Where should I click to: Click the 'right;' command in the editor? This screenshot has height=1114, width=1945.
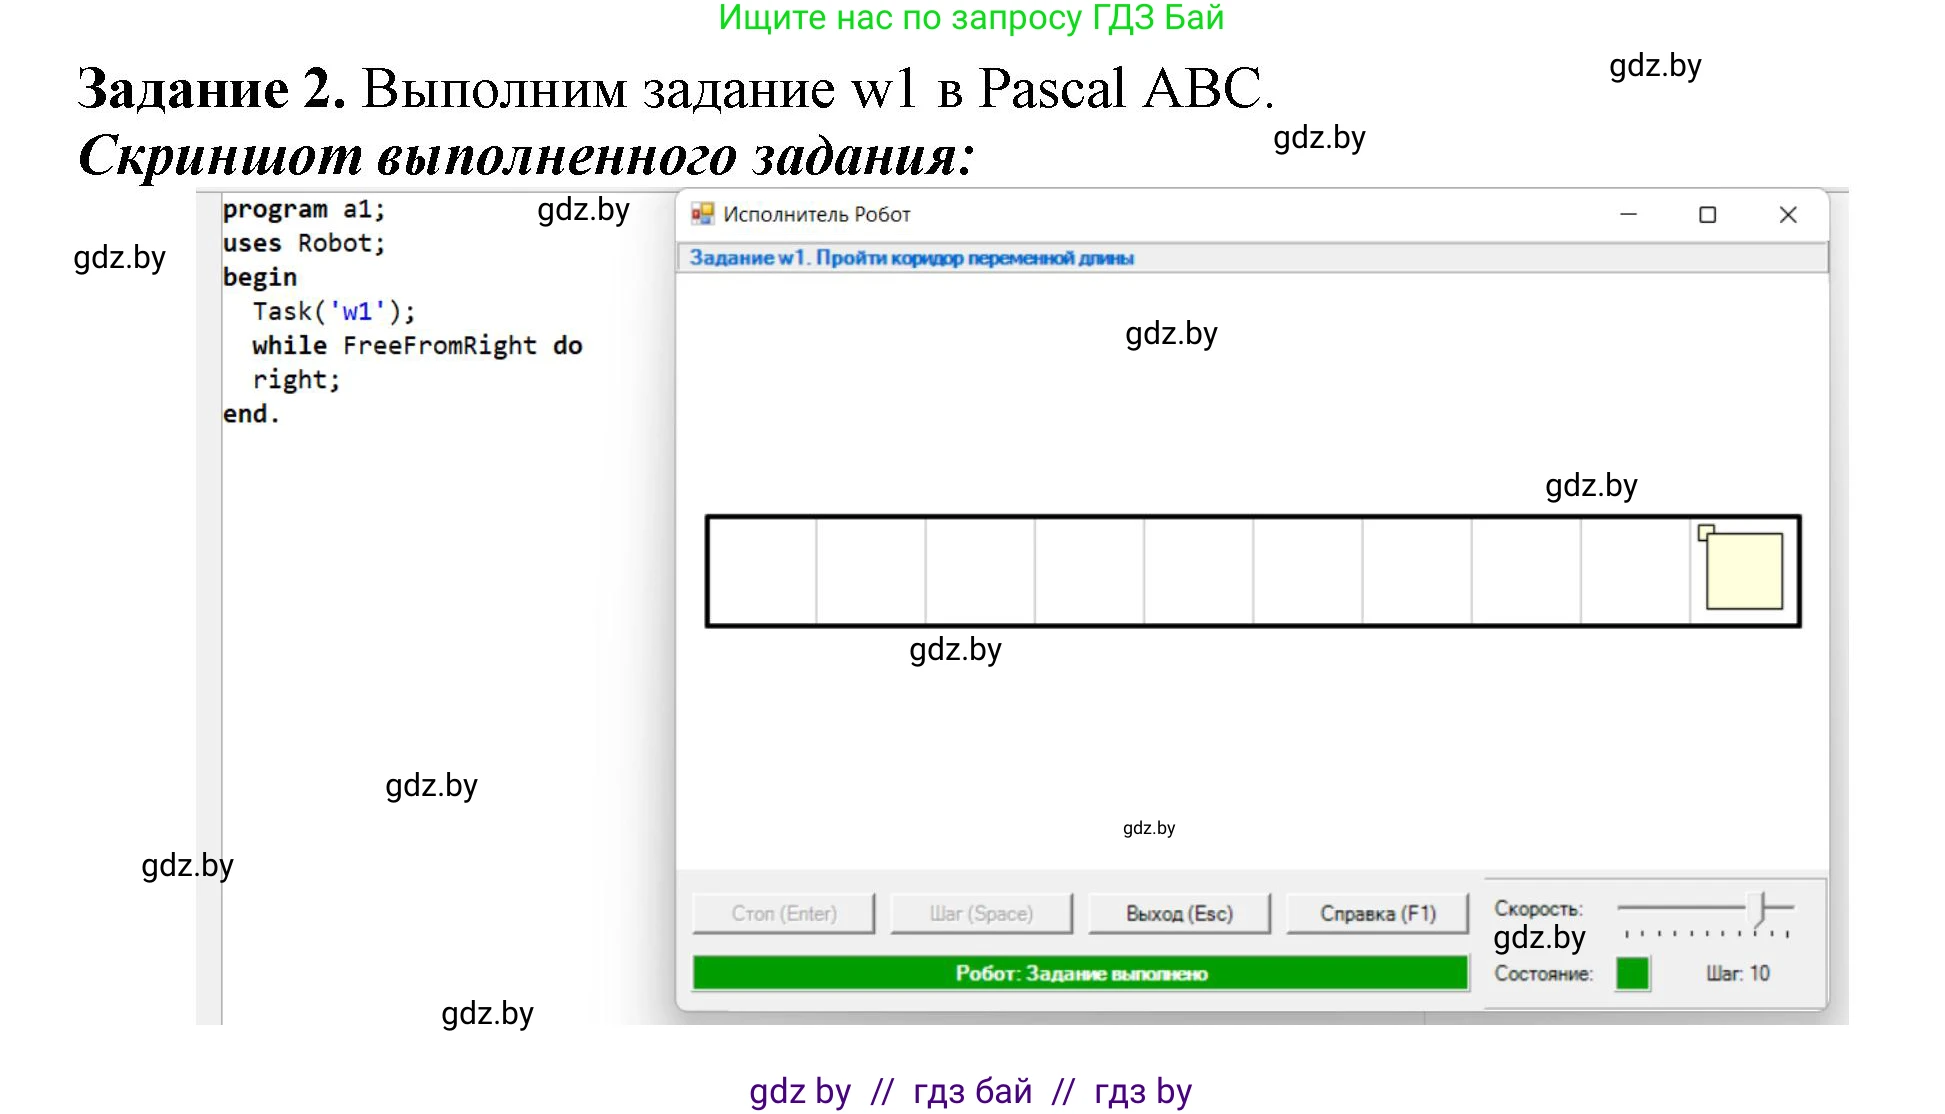click(296, 380)
